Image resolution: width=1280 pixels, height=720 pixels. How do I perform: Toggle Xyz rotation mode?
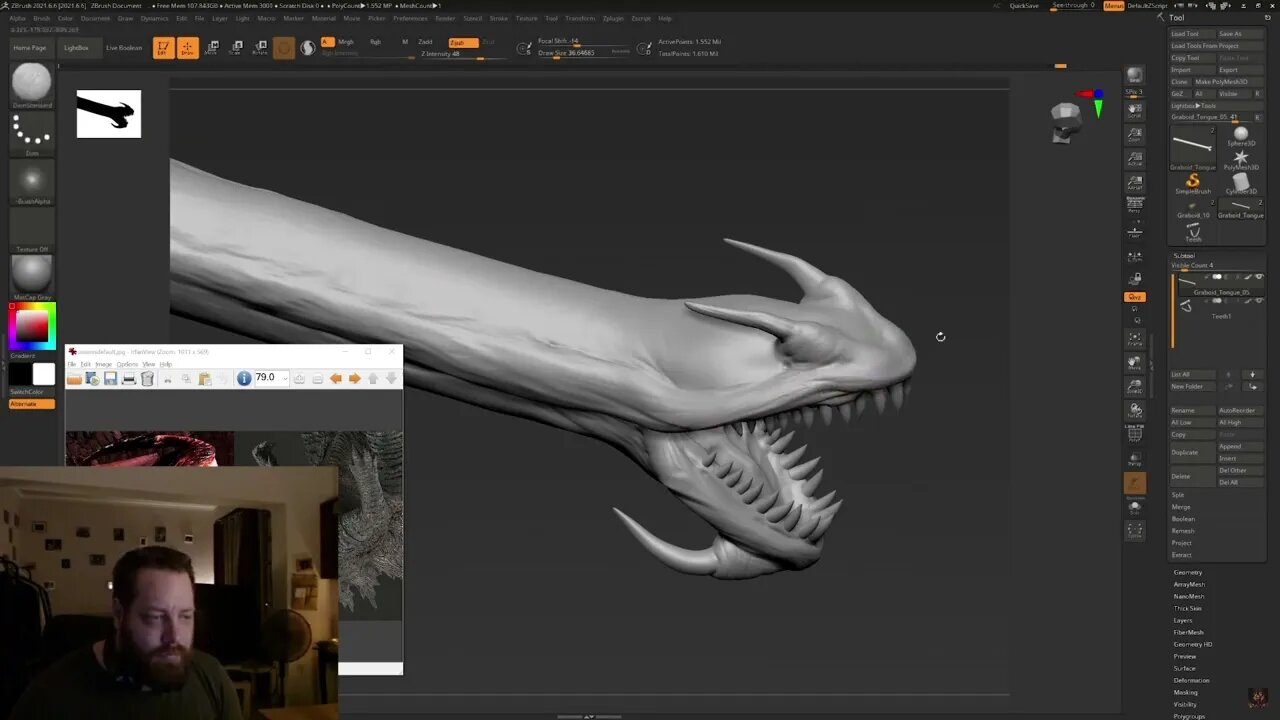pyautogui.click(x=1134, y=297)
